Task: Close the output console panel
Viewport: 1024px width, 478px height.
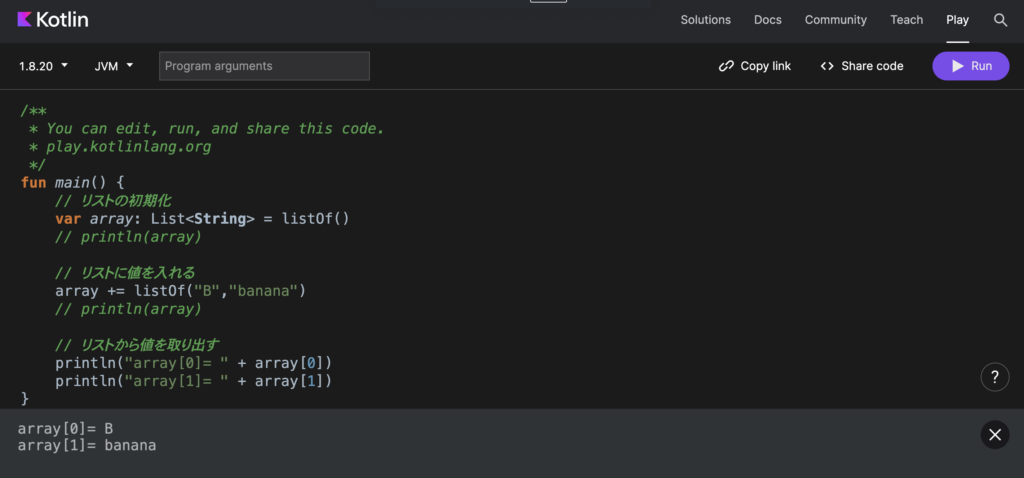Action: click(995, 434)
